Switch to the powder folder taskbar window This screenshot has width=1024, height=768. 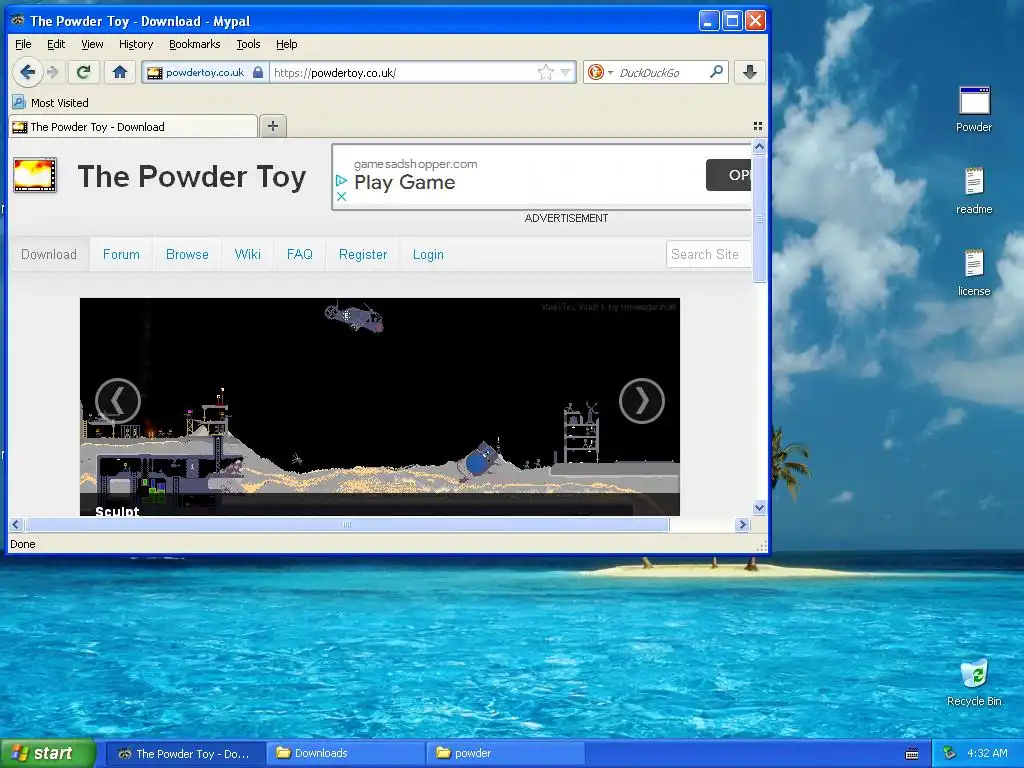click(x=505, y=753)
